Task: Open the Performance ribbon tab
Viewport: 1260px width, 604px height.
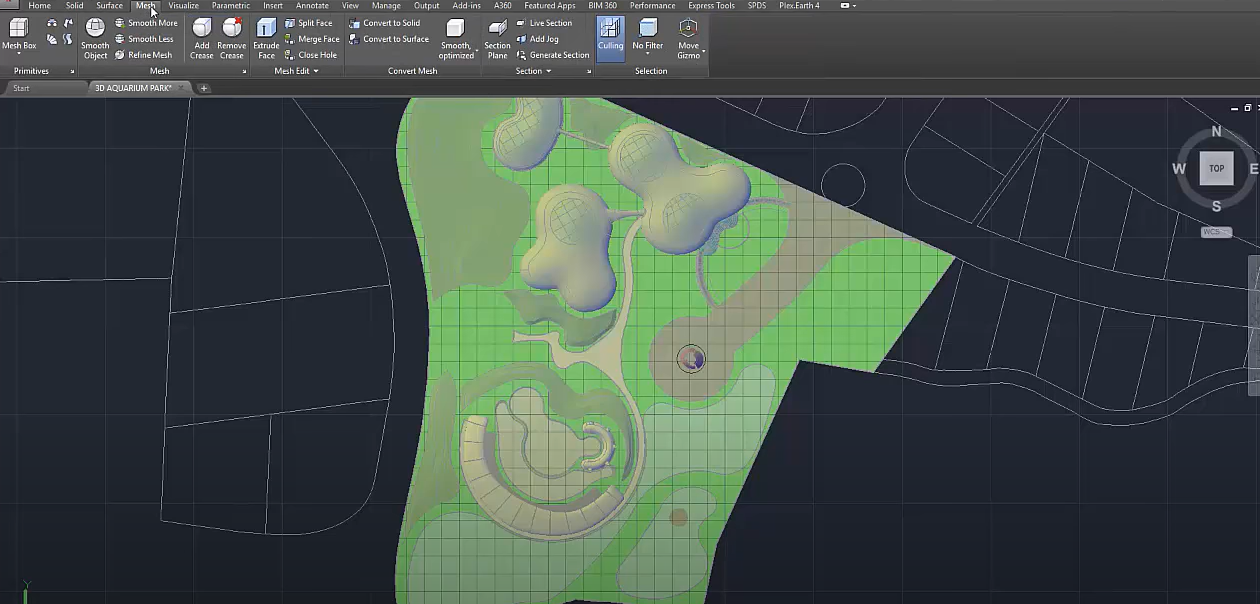Action: click(x=652, y=6)
